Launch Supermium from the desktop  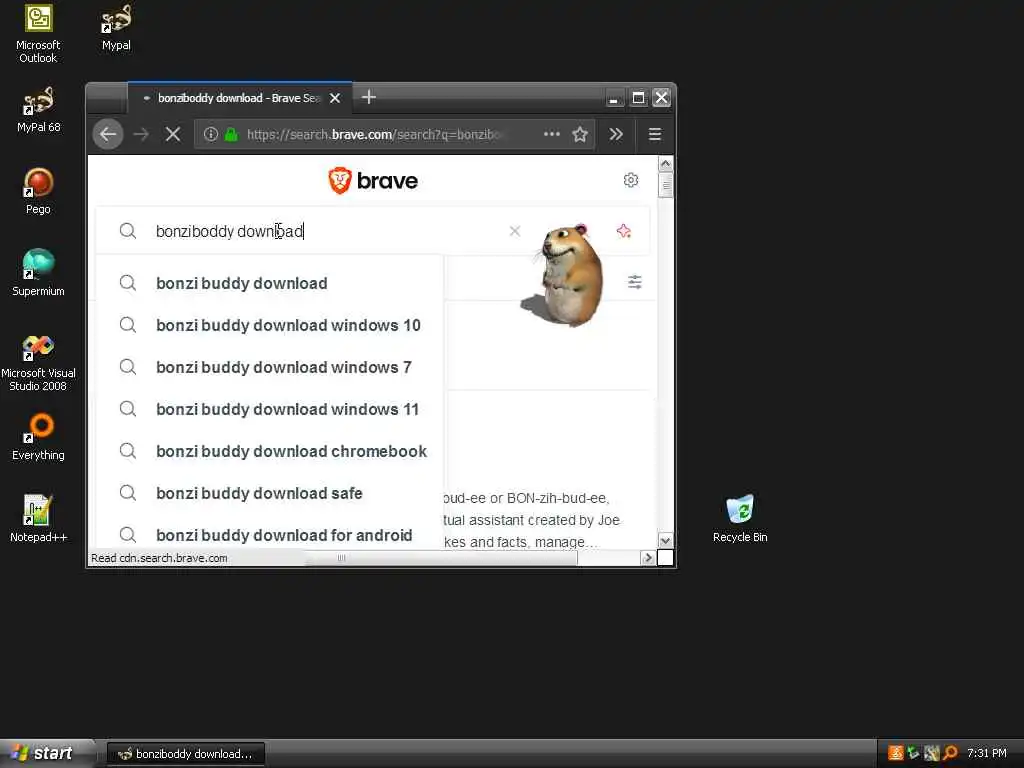click(38, 272)
